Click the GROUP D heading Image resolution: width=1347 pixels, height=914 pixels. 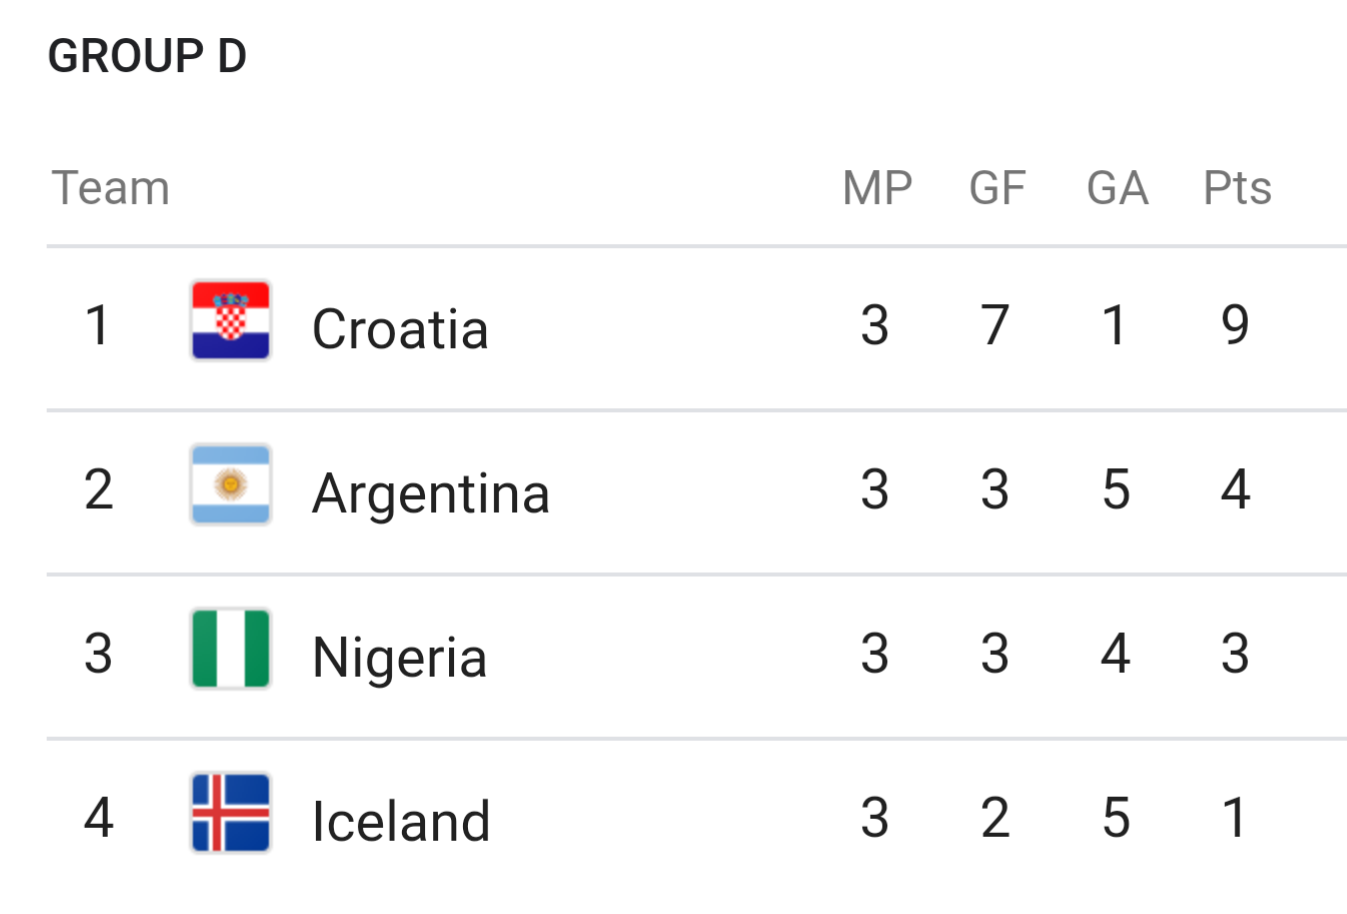pos(147,56)
